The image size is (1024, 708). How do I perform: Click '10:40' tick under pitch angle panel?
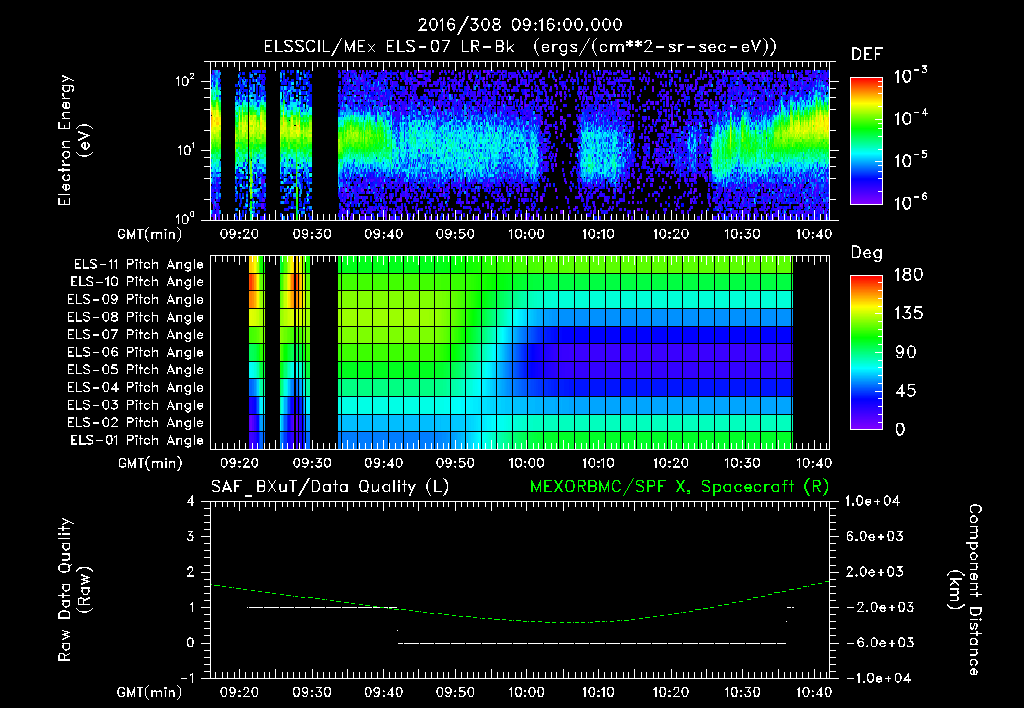coord(814,463)
